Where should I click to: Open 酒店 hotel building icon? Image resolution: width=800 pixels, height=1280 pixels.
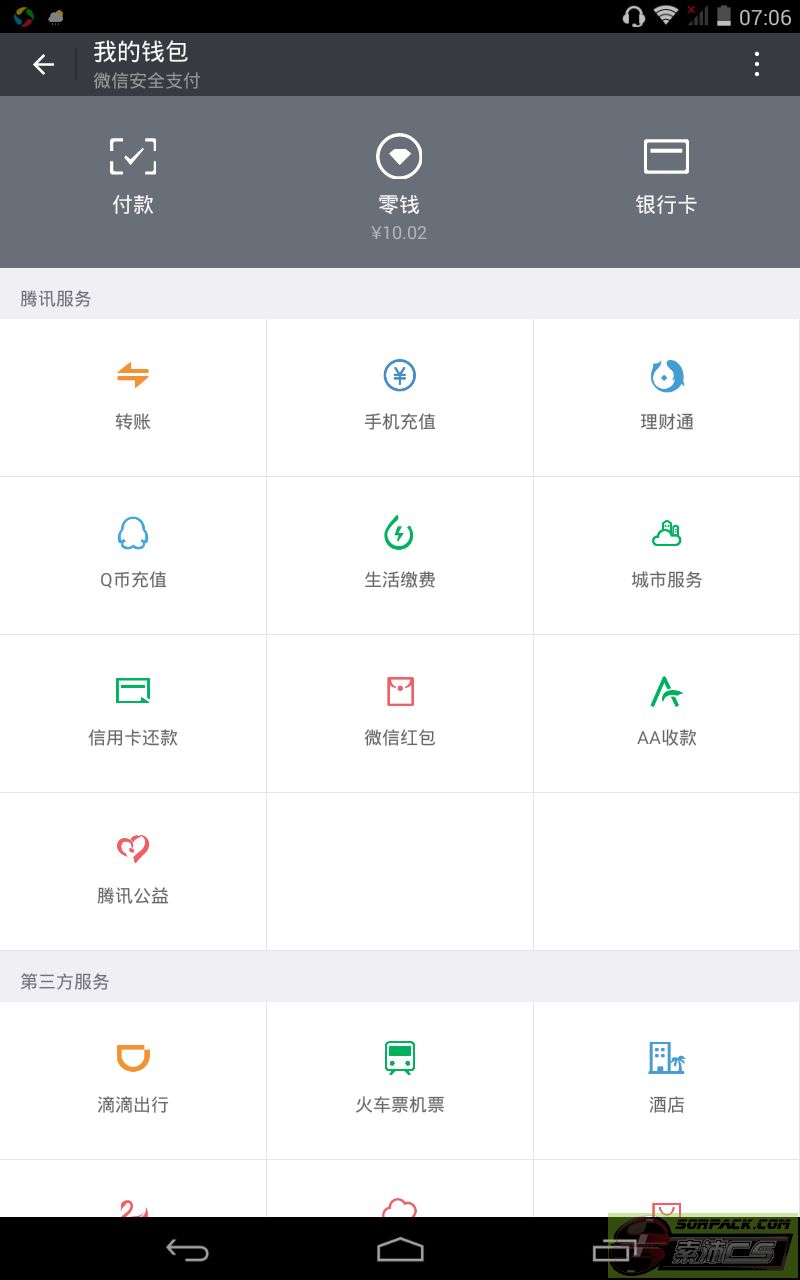tap(666, 1058)
